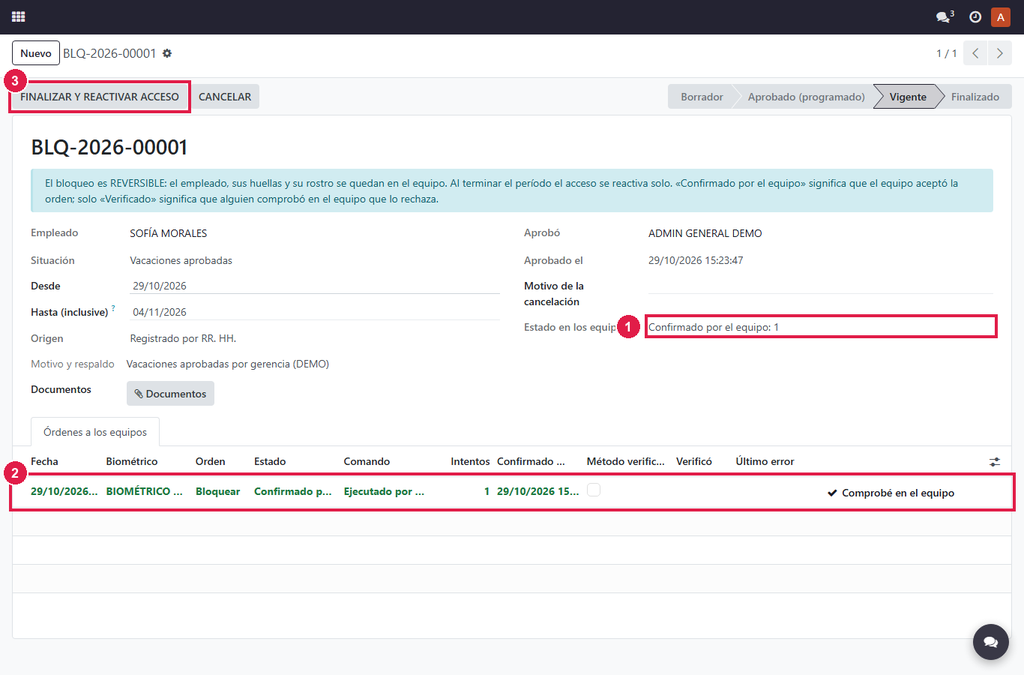The height and width of the screenshot is (675, 1024).
Task: Open the floating chat bubble
Action: pos(991,642)
